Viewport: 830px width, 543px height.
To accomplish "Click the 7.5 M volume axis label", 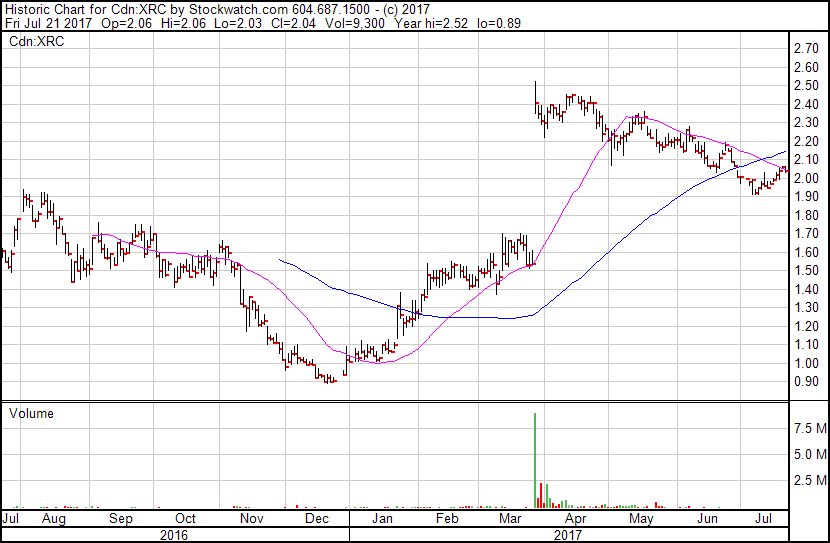I will coord(808,428).
